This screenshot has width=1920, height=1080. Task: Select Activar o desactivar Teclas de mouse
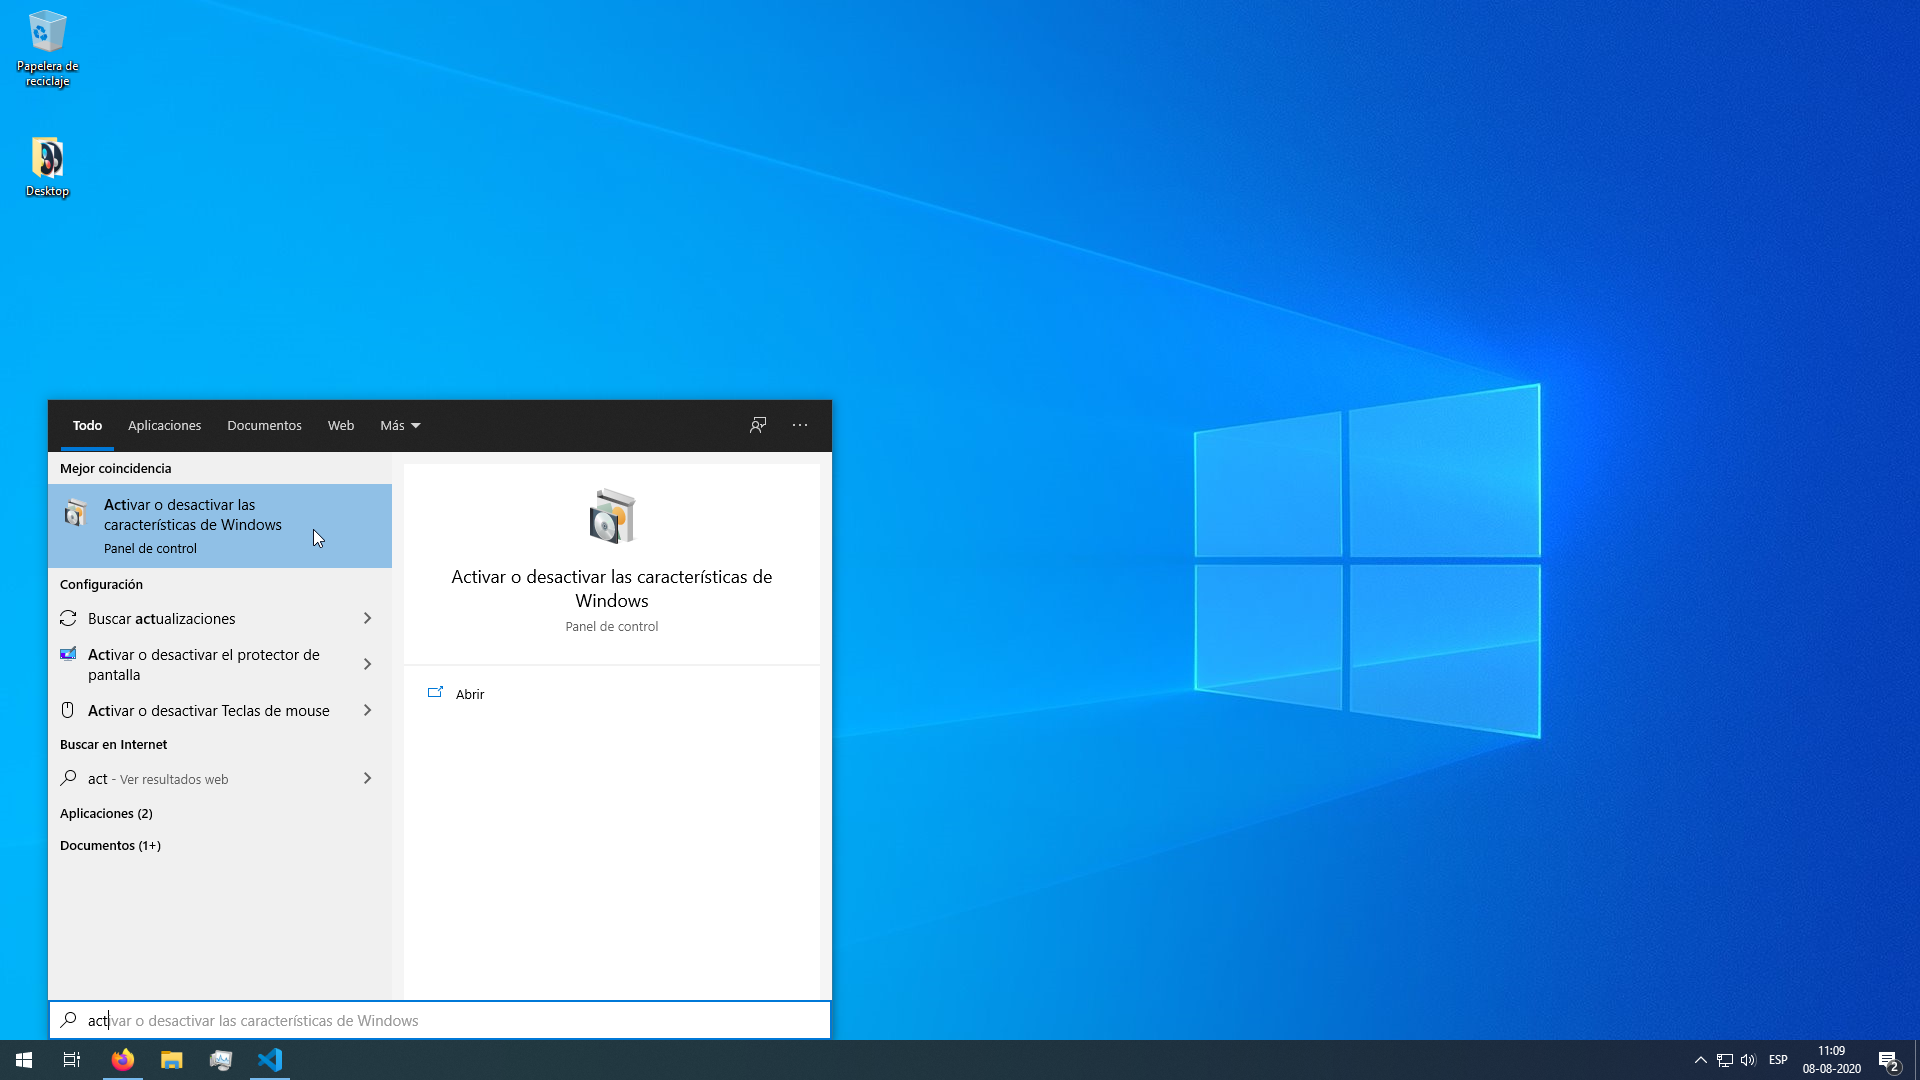pos(220,710)
